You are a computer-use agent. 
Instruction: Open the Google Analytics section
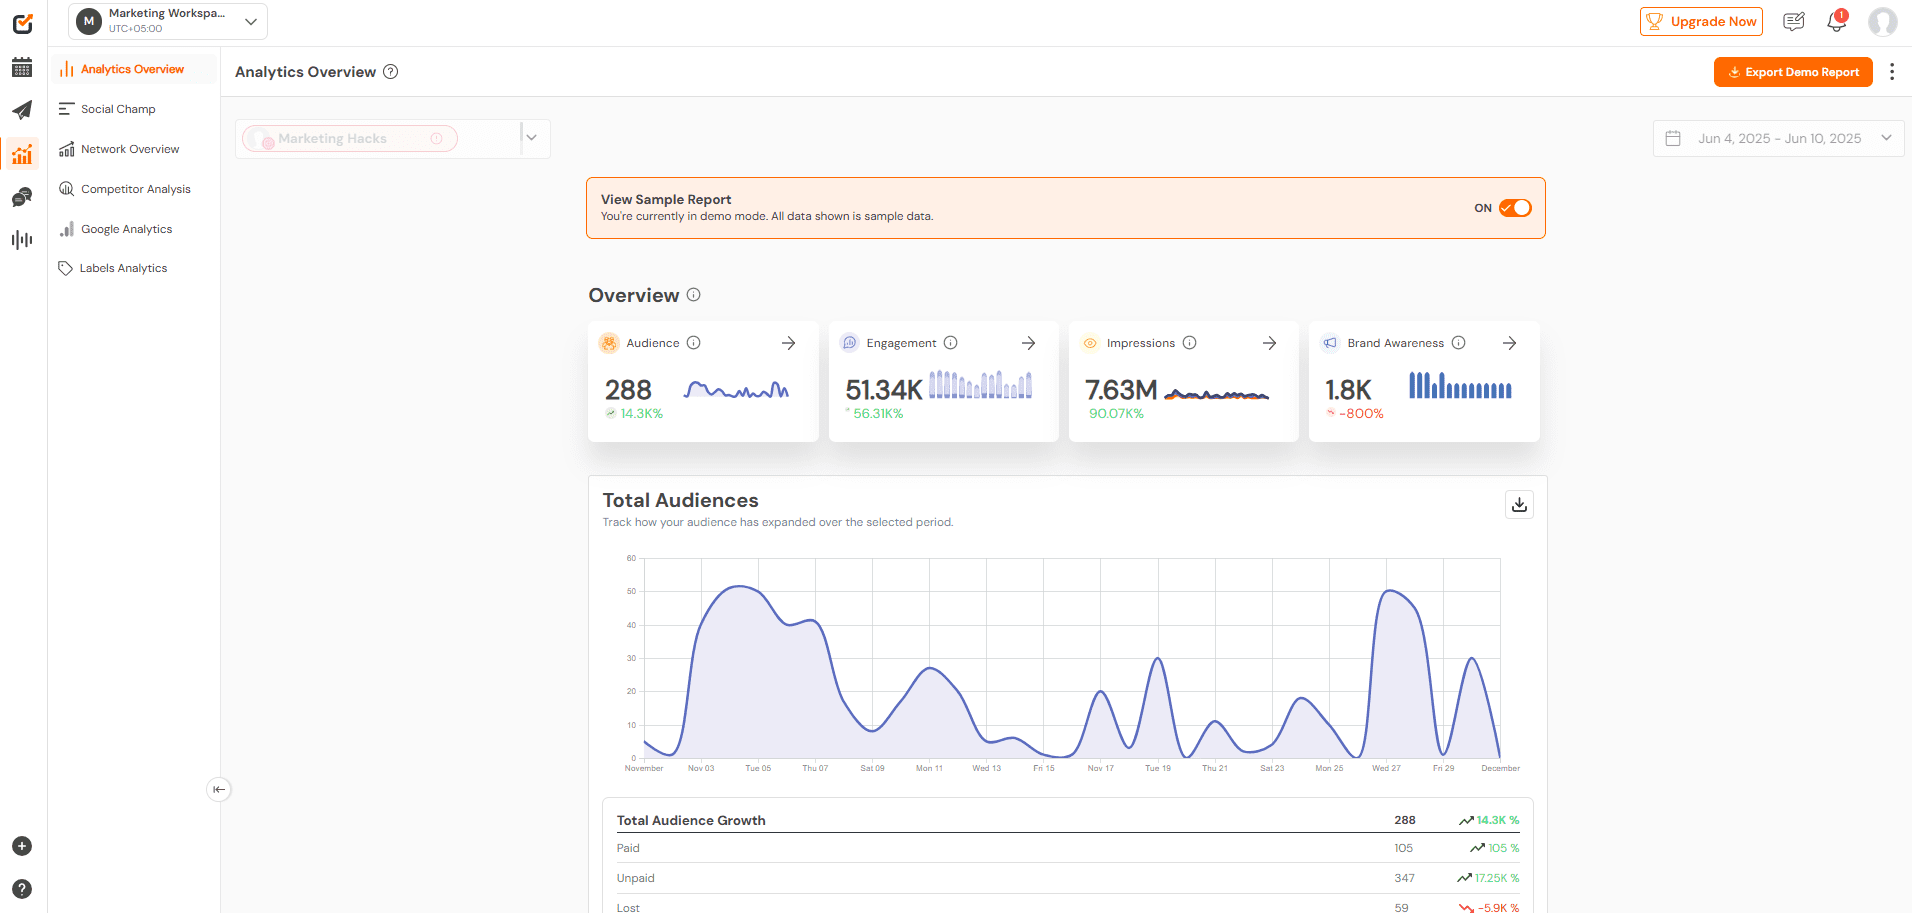[x=127, y=229]
